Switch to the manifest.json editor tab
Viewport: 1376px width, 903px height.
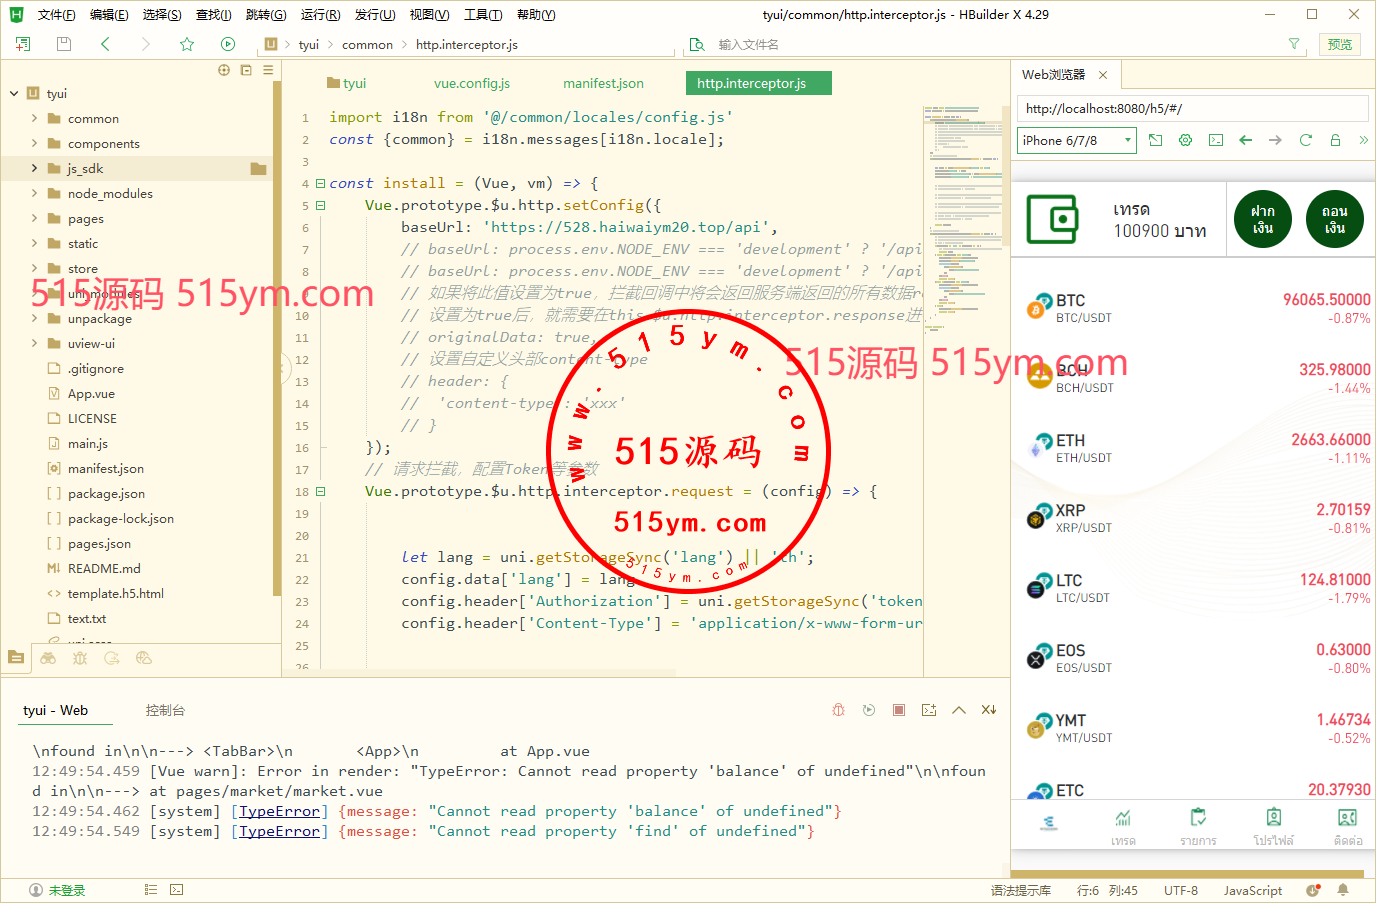pyautogui.click(x=603, y=84)
